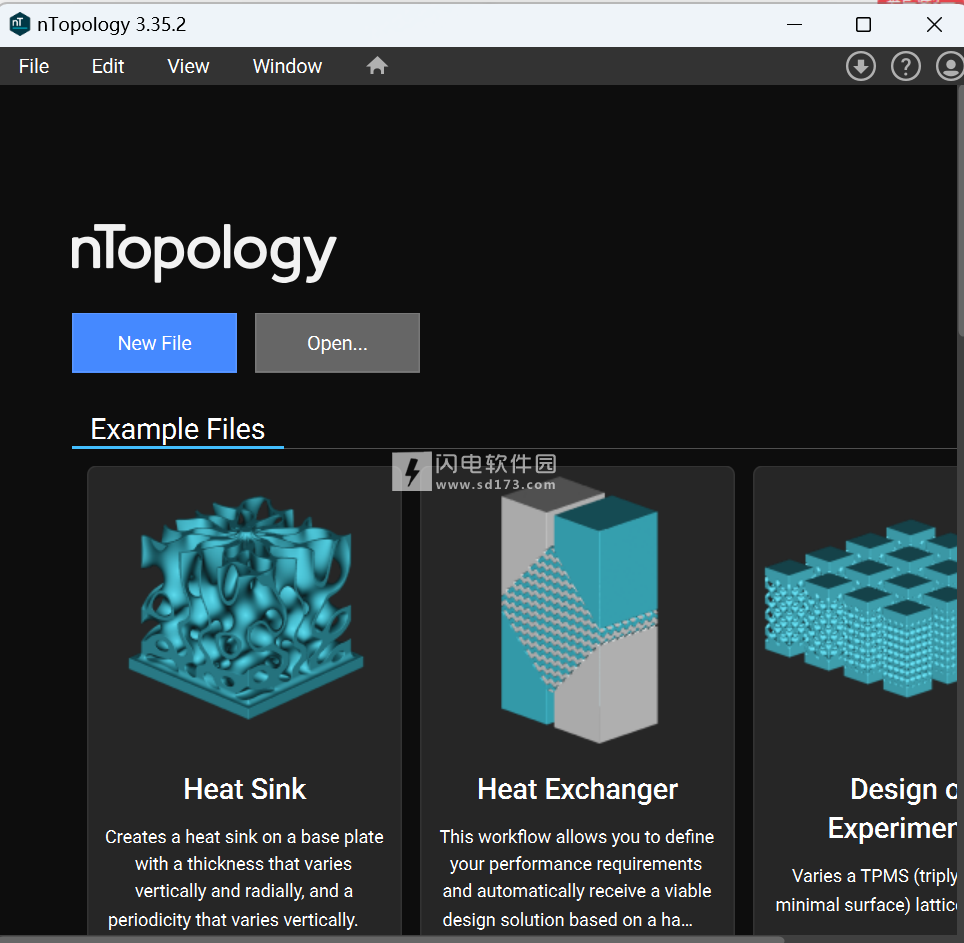
Task: Click the Heat Sink title text
Action: pyautogui.click(x=244, y=789)
